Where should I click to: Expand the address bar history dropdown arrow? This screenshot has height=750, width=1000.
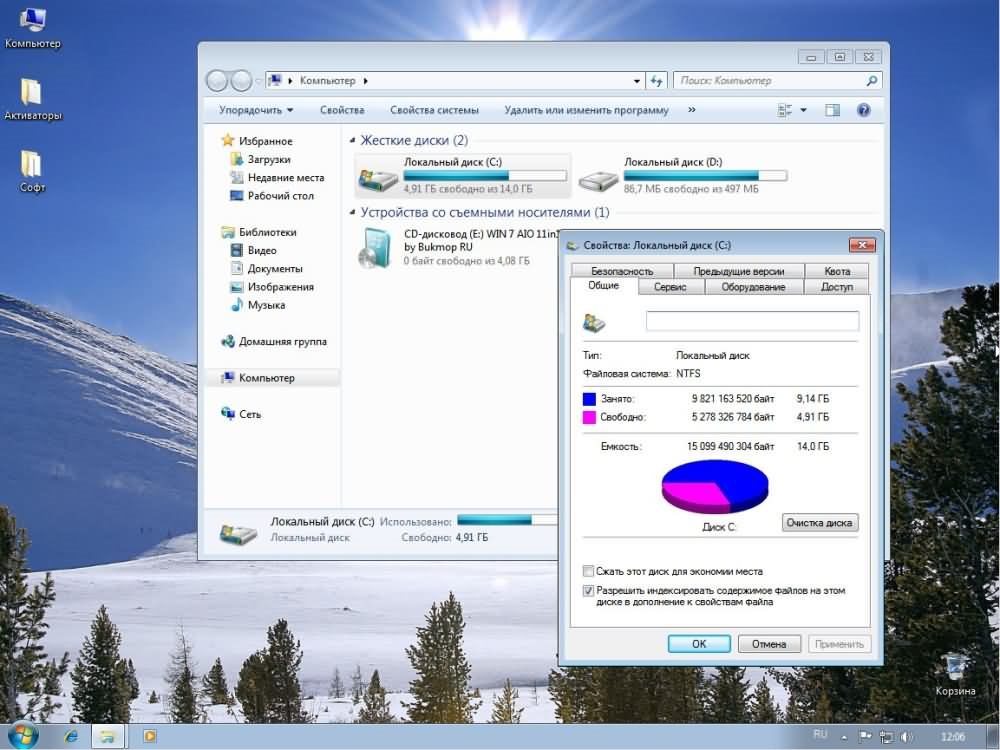pos(638,81)
